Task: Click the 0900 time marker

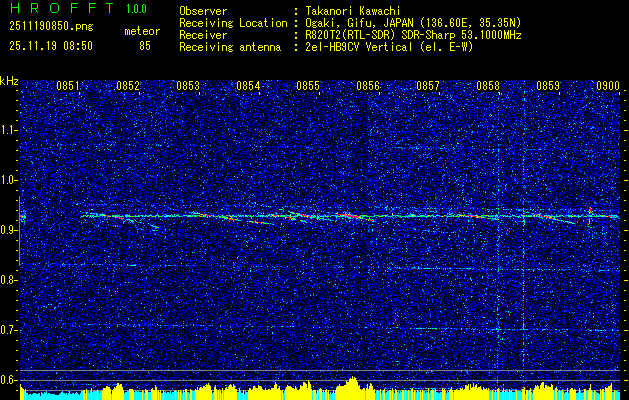Action: pyautogui.click(x=608, y=86)
